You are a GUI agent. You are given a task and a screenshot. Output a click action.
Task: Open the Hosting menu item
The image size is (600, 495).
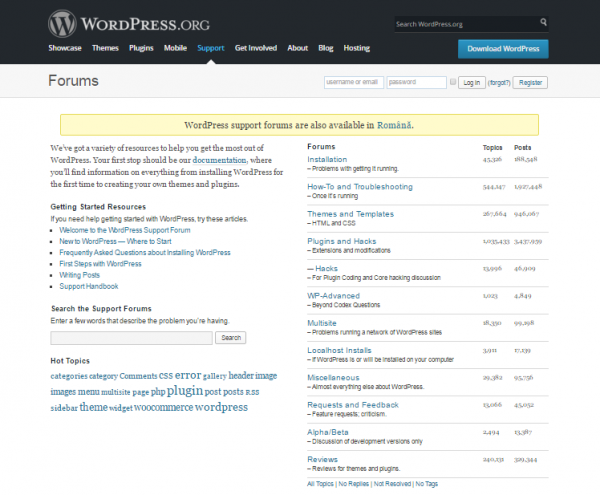click(x=357, y=48)
